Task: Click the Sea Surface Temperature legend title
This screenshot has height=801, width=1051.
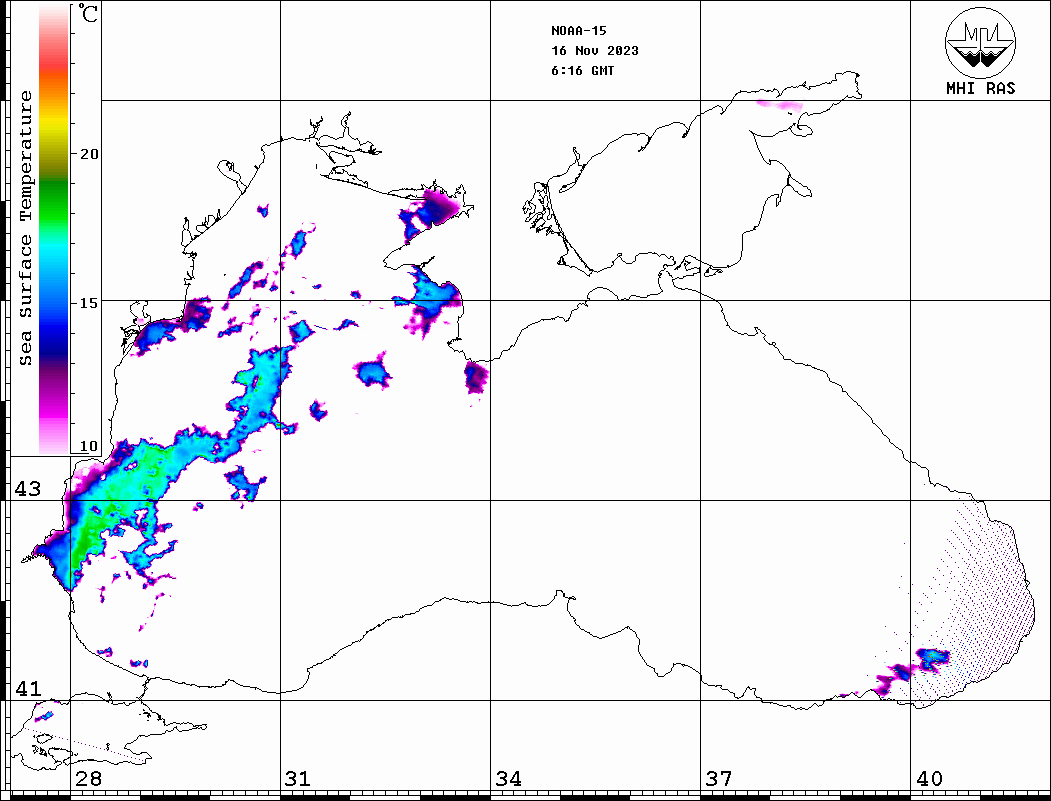Action: [x=25, y=229]
